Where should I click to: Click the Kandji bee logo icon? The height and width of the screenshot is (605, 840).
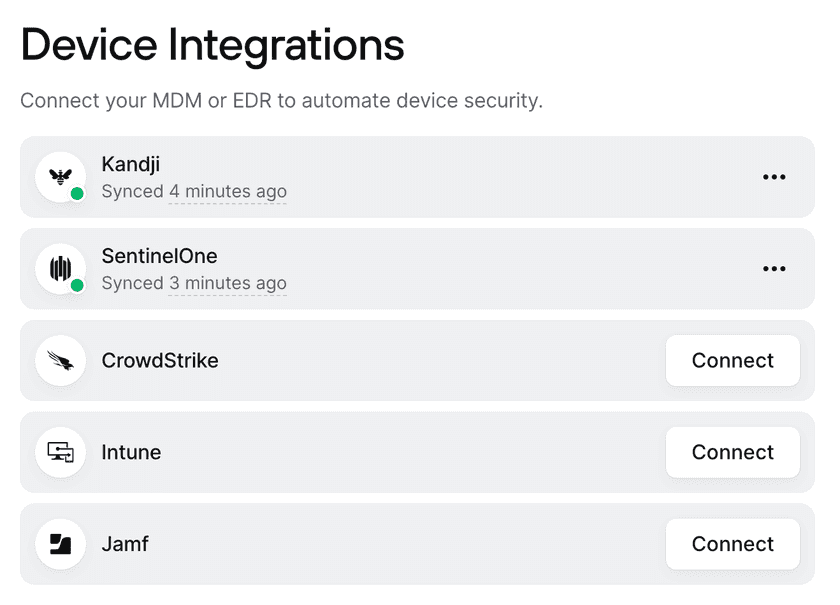tap(60, 177)
